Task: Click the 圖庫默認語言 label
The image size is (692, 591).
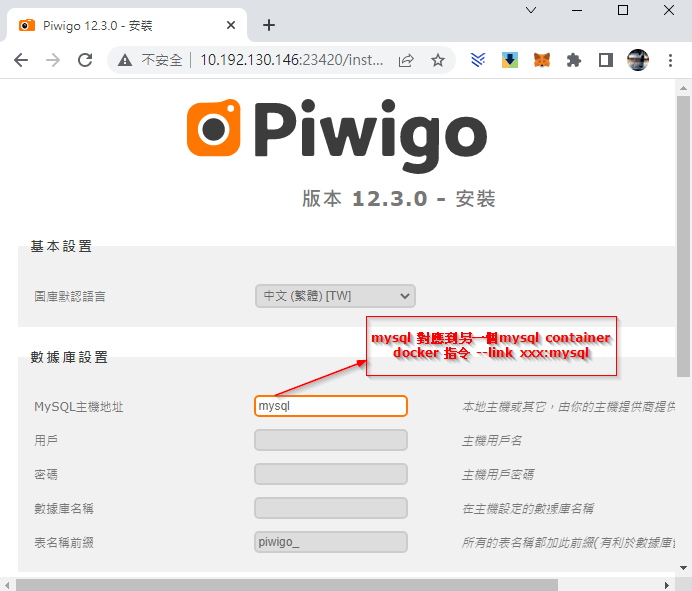Action: click(x=70, y=296)
